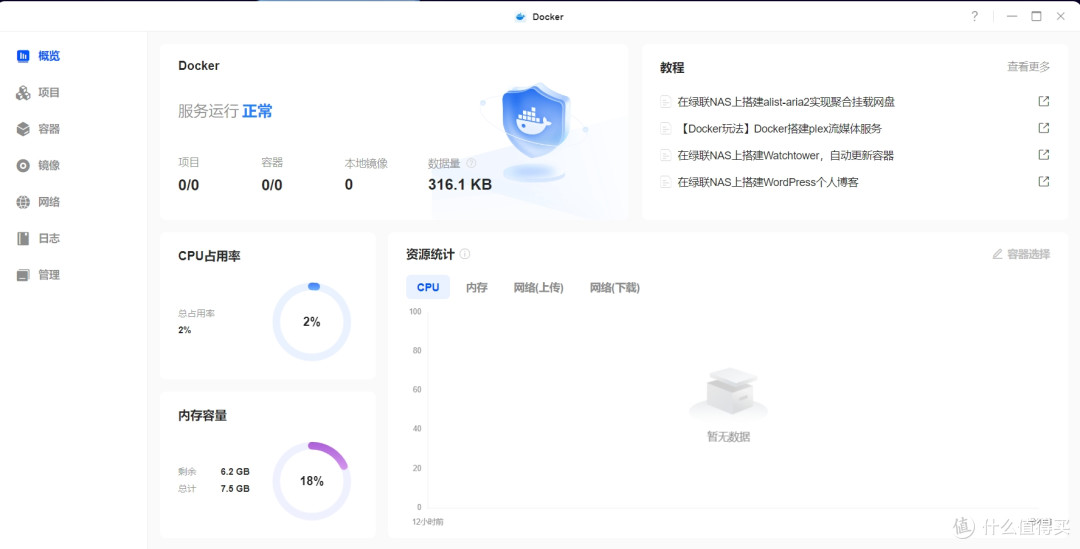Open 在绿联NAS上搭建alist-aria2 tutorial link

786,102
